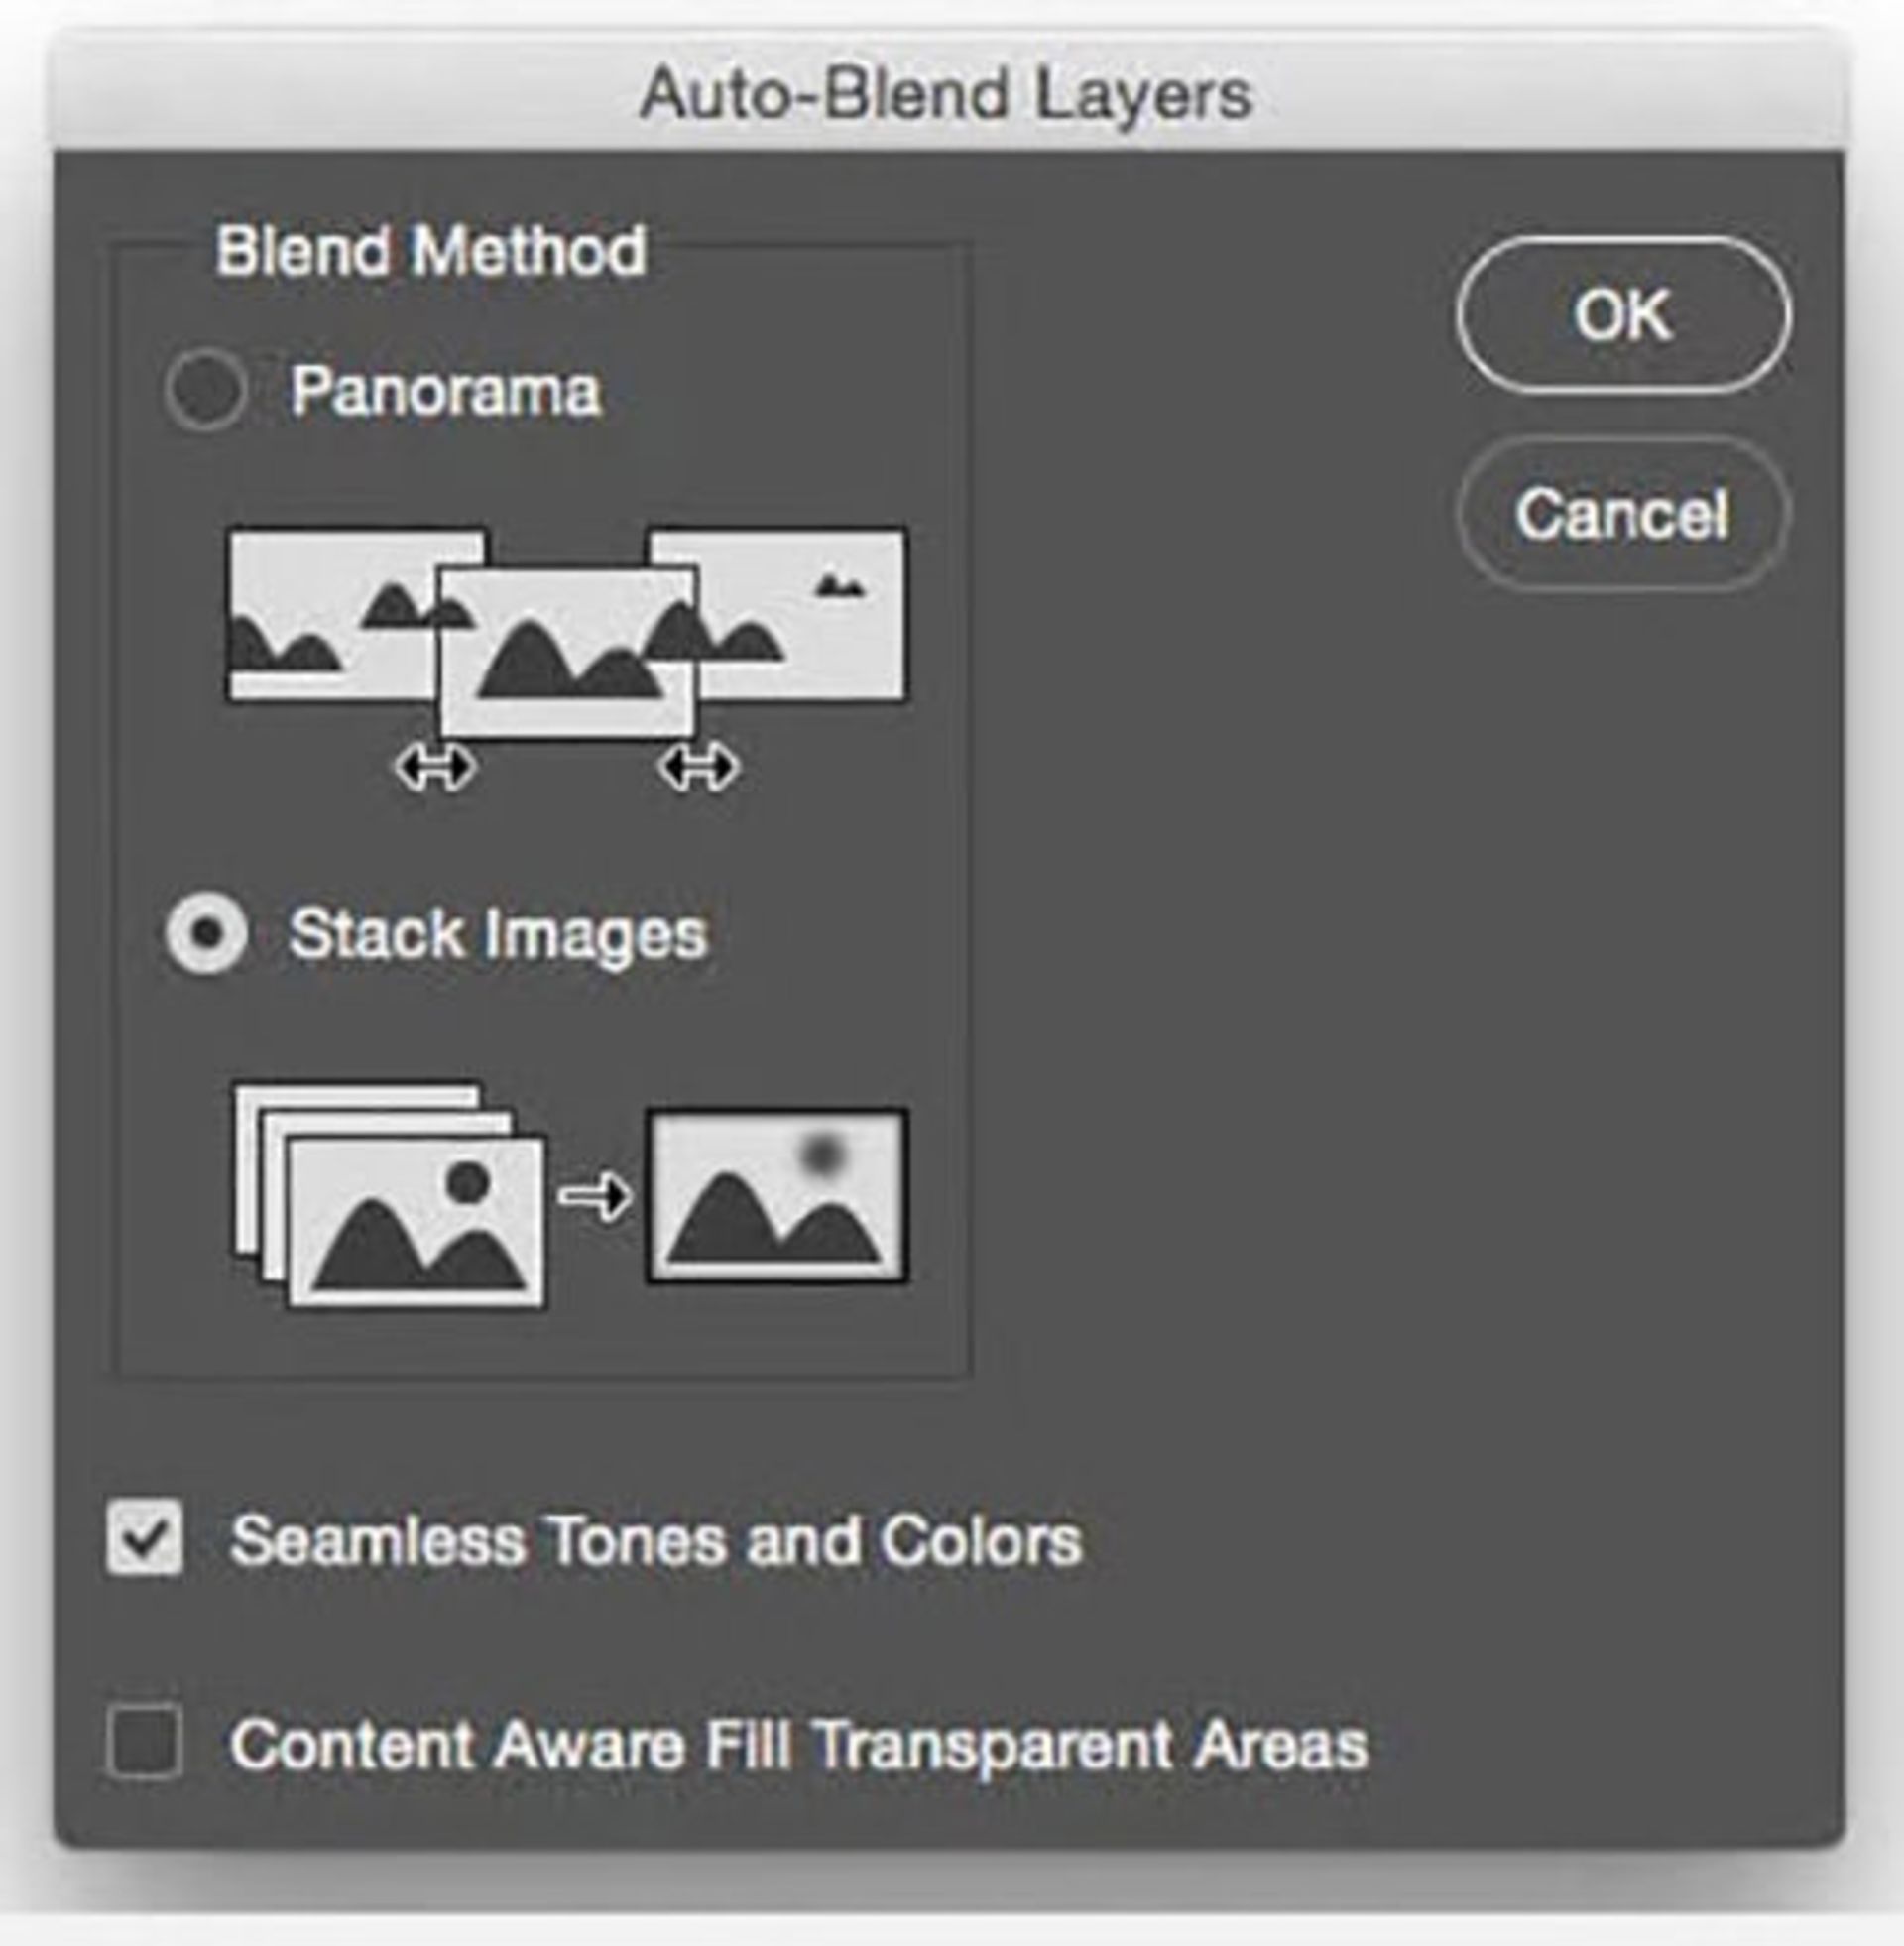Image resolution: width=1904 pixels, height=1946 pixels.
Task: Click the right double-arrow overlap icon
Action: (x=699, y=768)
